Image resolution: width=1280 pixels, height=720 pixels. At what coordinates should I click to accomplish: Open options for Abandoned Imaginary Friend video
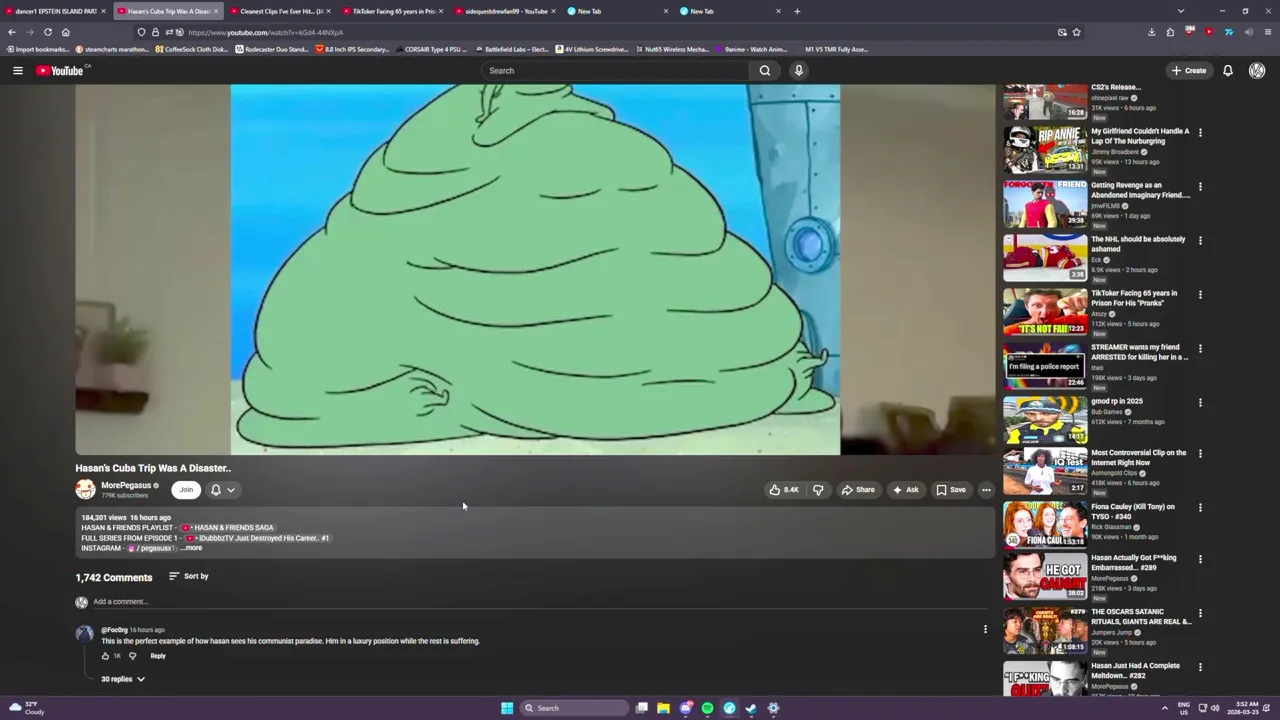(x=1200, y=186)
